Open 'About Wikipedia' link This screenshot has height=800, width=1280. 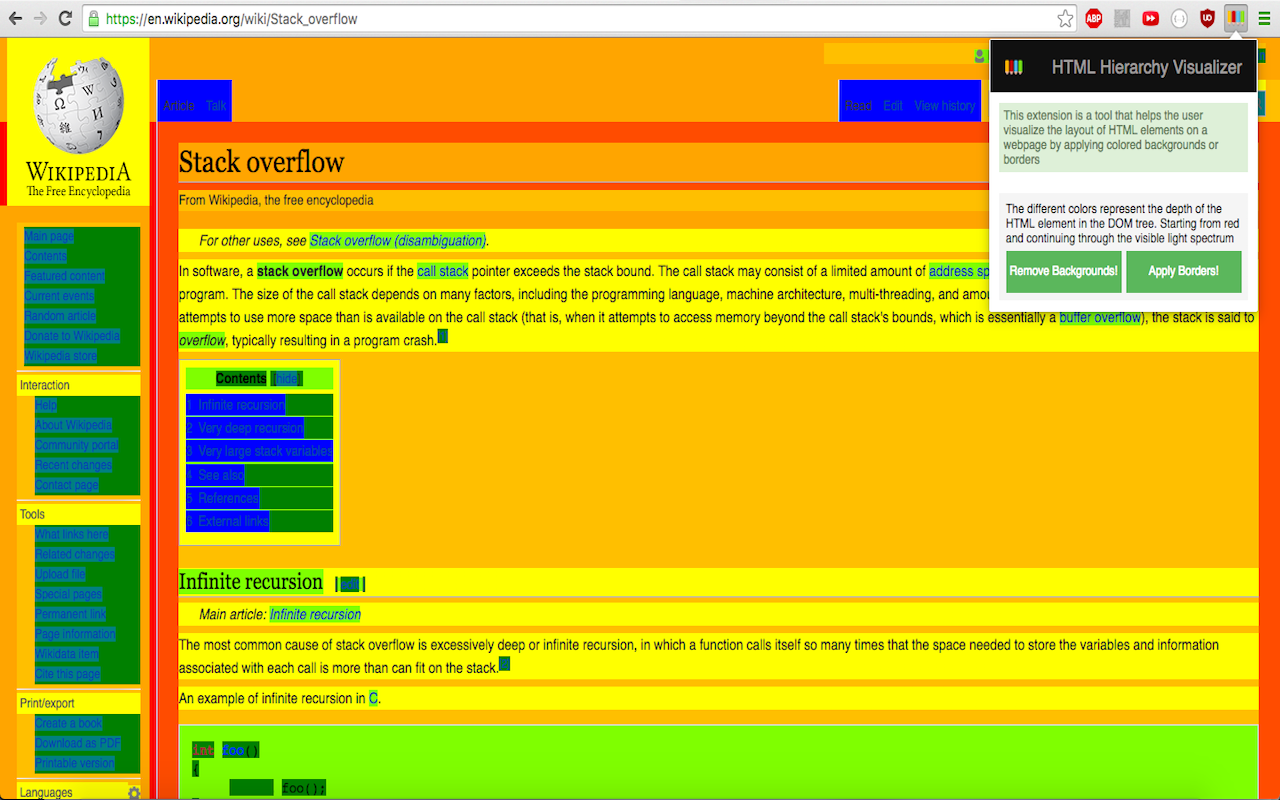[73, 425]
